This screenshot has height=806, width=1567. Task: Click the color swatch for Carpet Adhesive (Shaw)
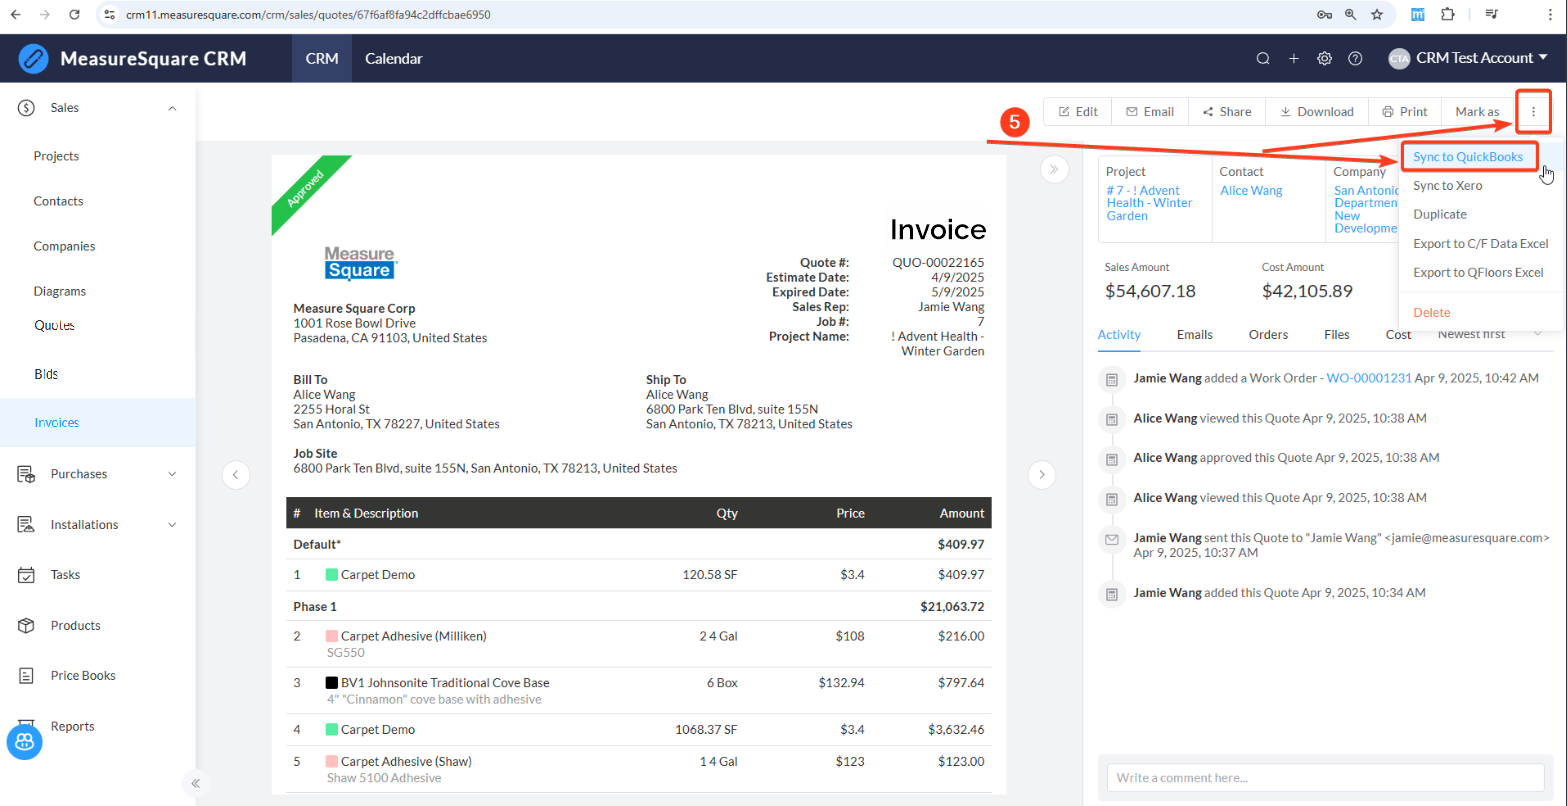(x=332, y=762)
